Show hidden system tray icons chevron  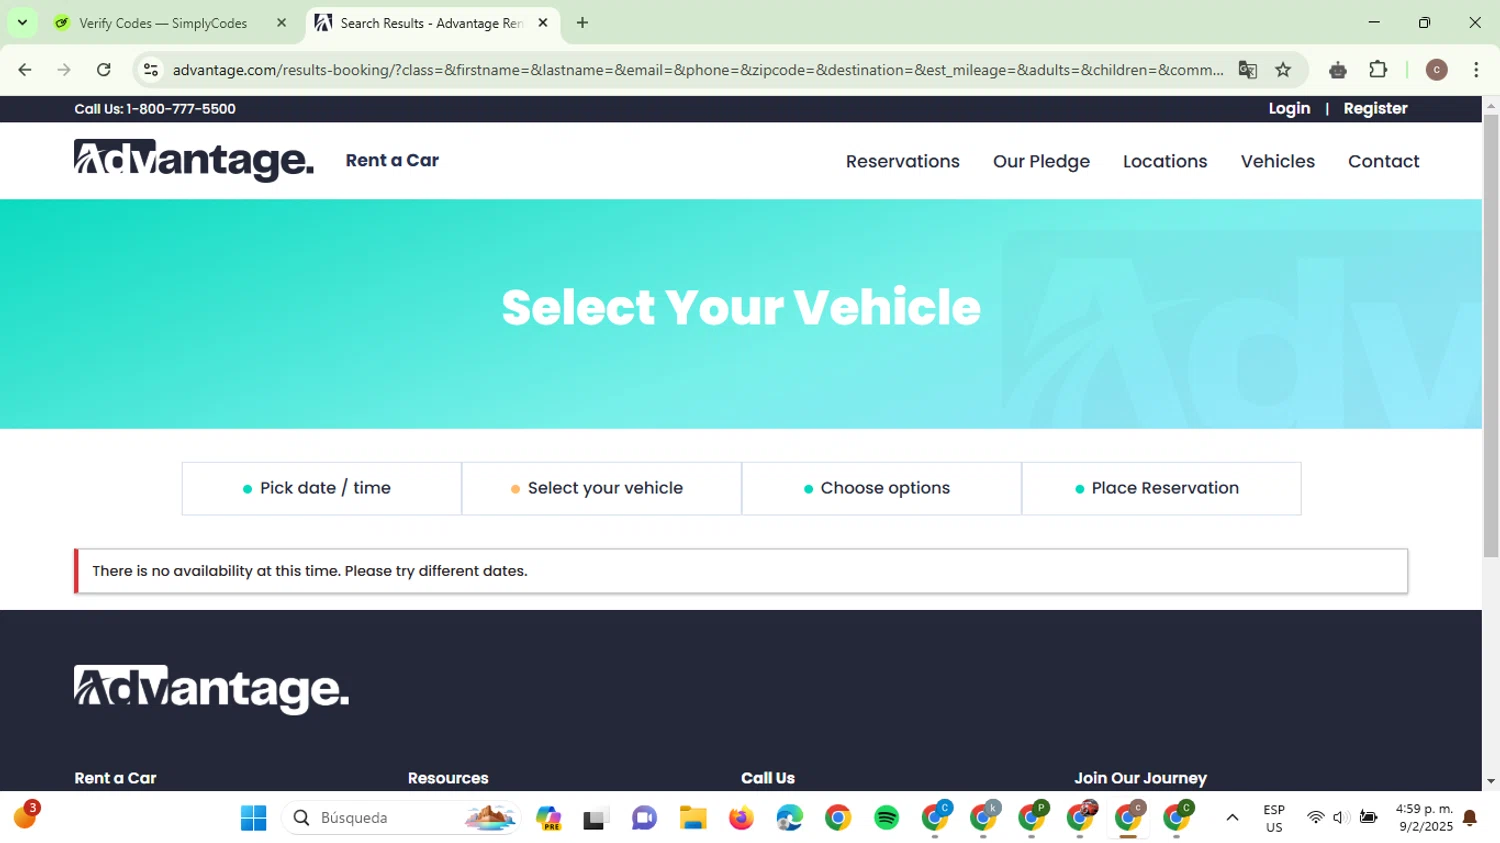[1232, 818]
